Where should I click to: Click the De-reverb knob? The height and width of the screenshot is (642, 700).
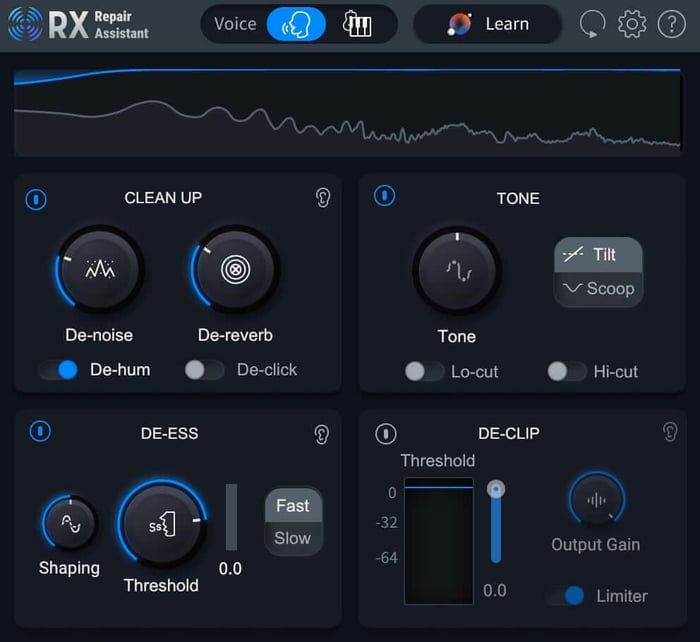click(235, 269)
